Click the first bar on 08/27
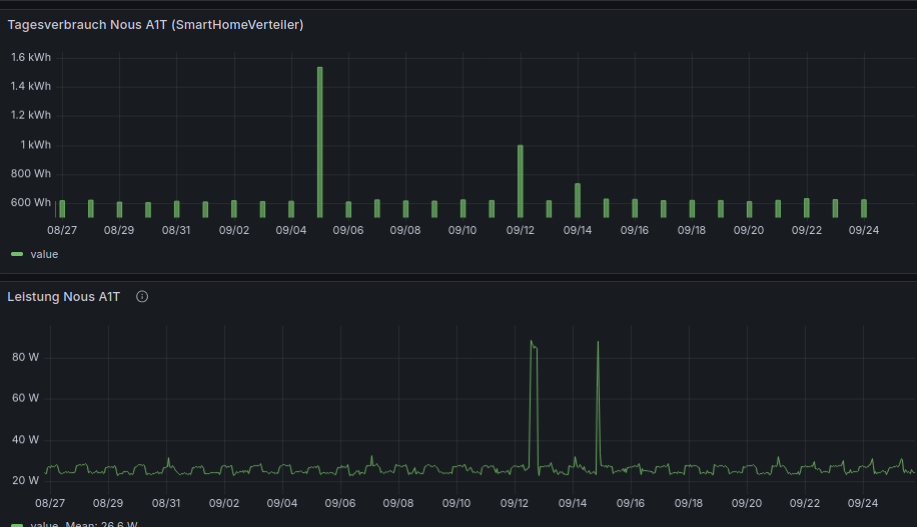 coord(62,209)
